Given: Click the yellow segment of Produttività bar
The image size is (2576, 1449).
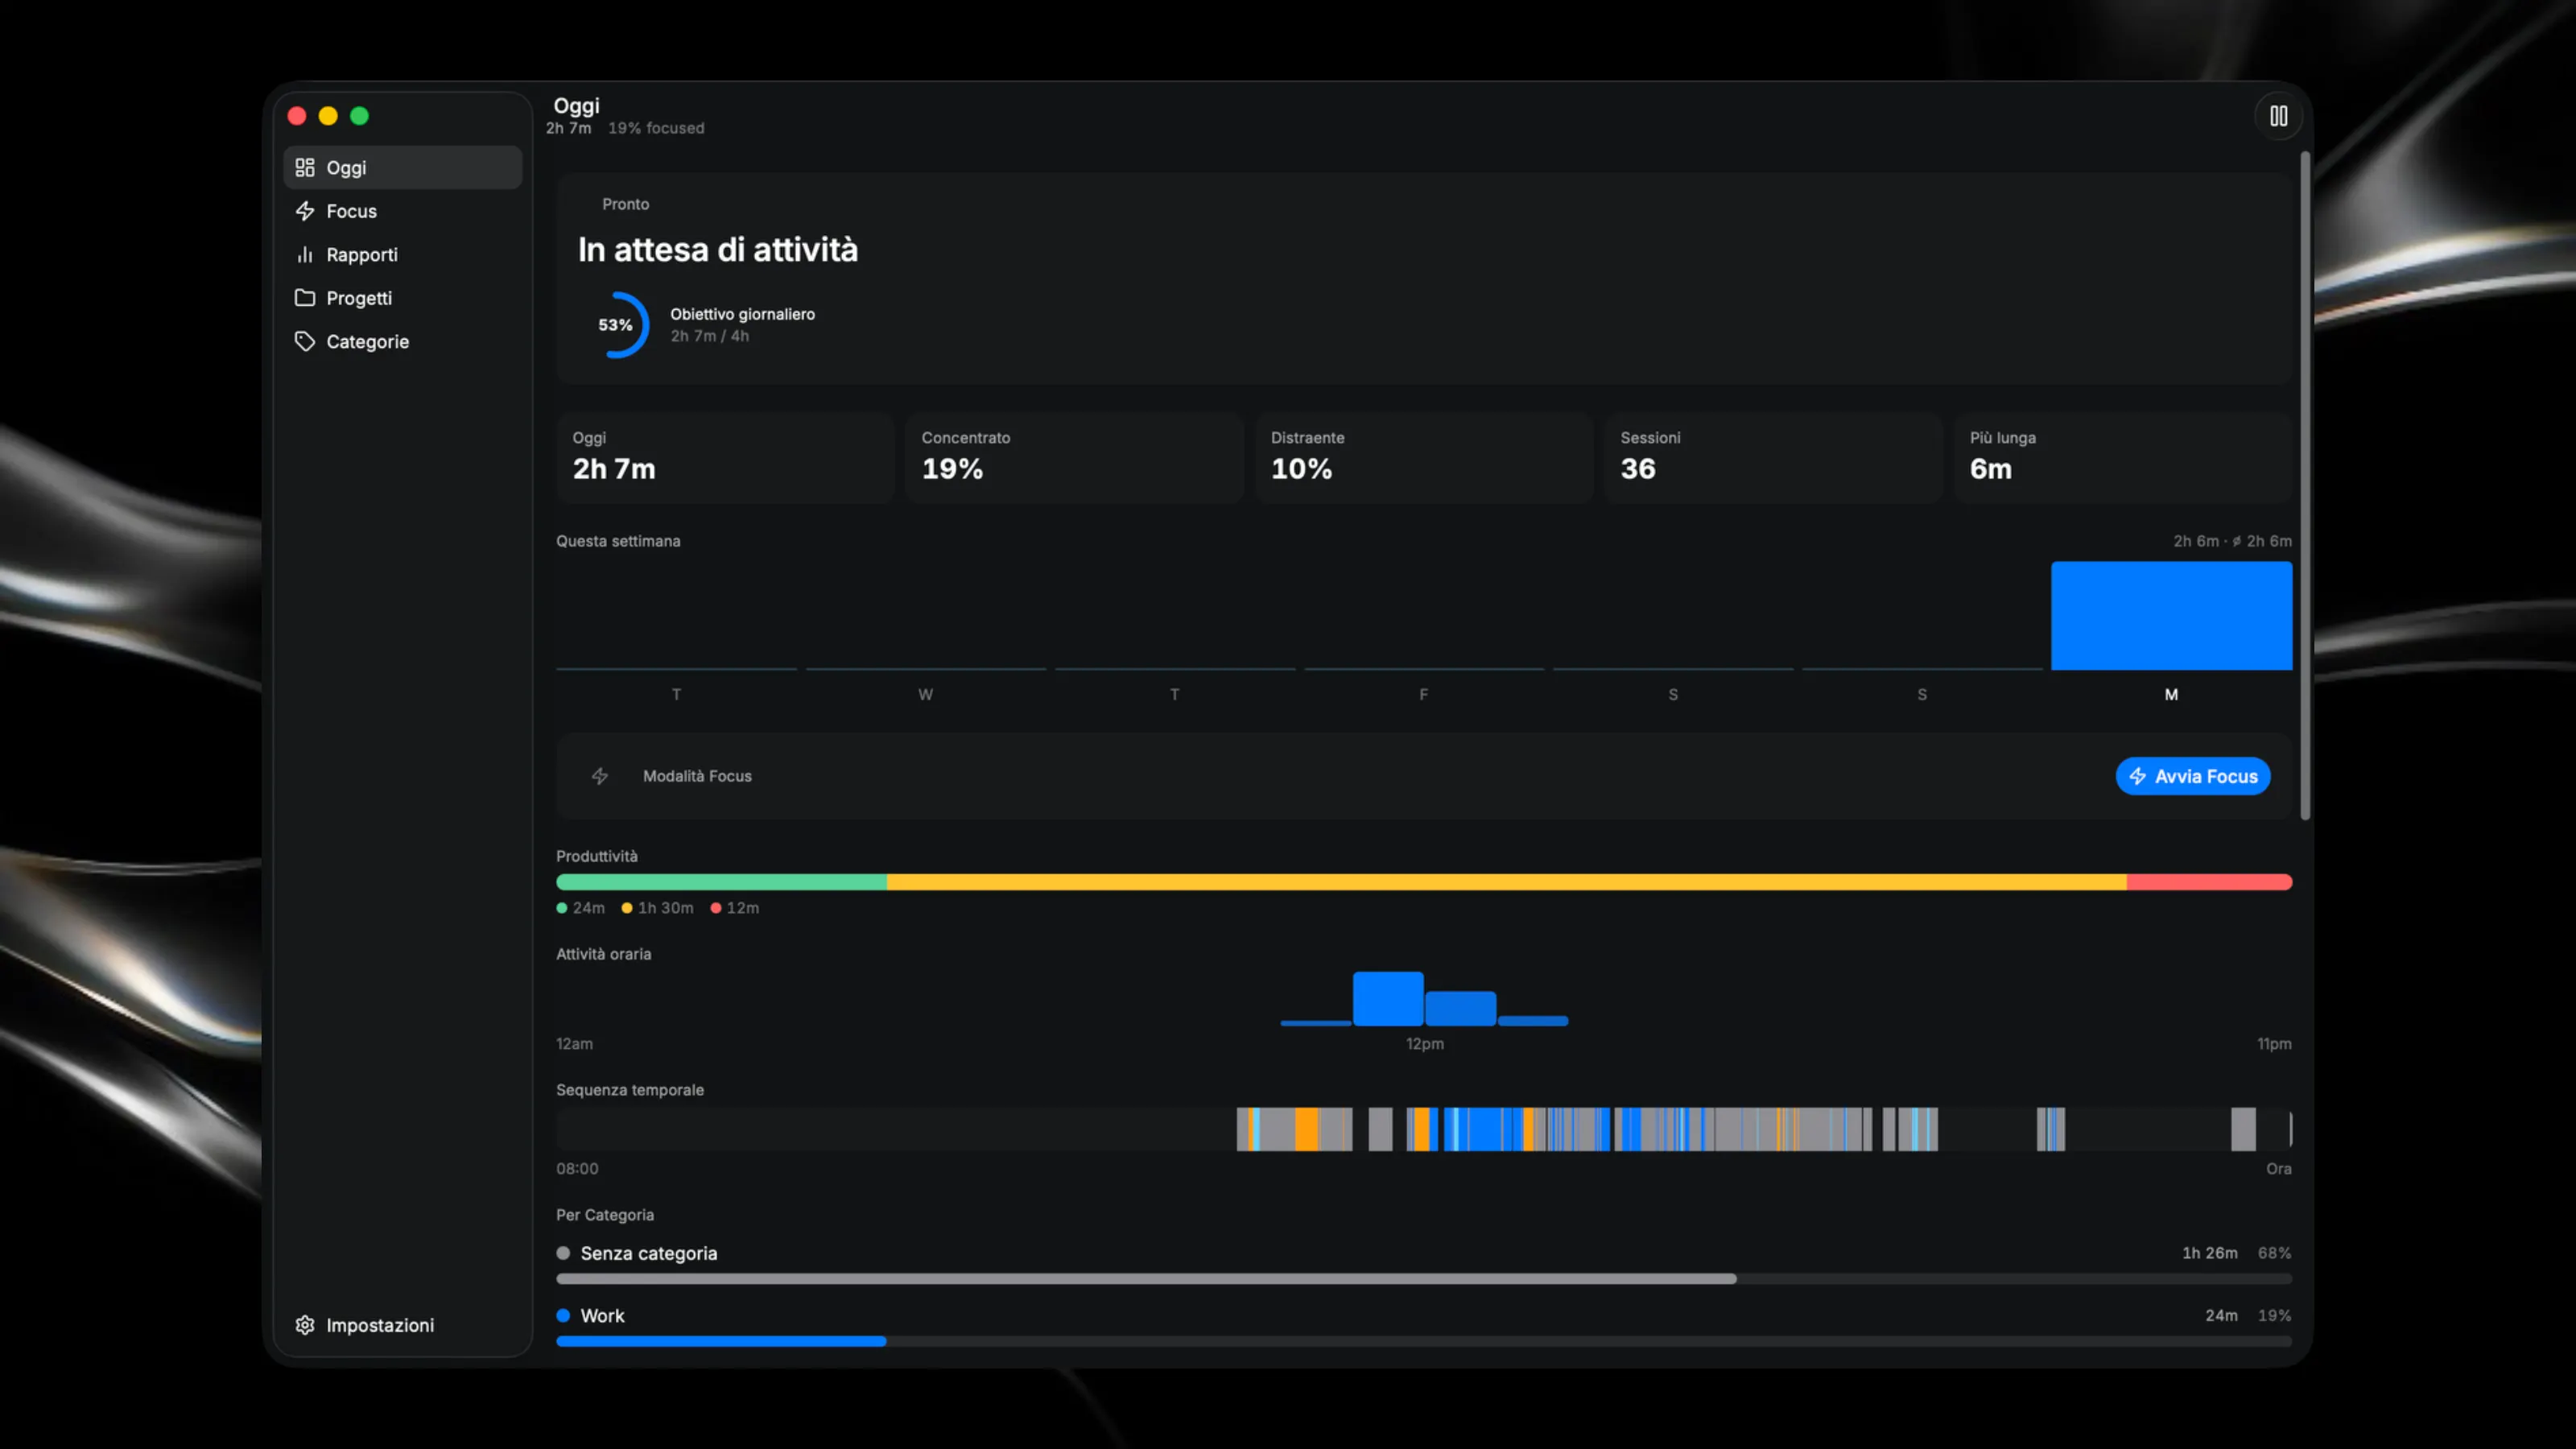Looking at the screenshot, I should [x=1506, y=882].
